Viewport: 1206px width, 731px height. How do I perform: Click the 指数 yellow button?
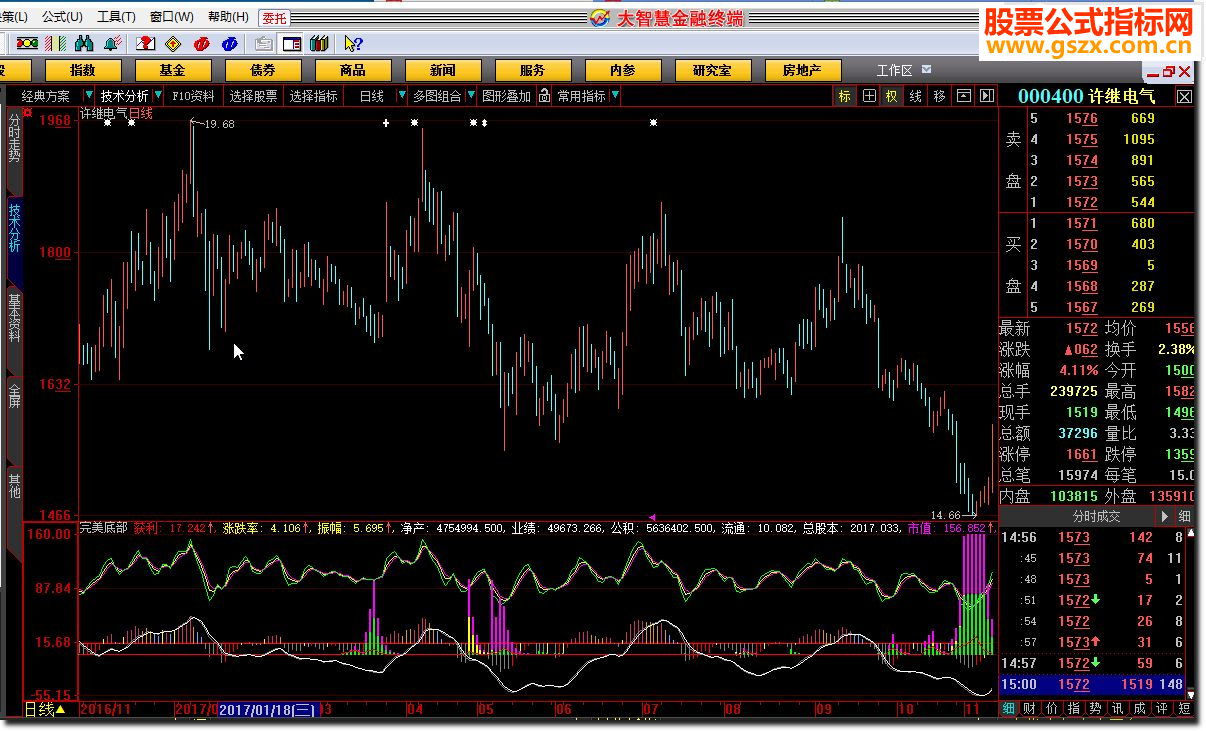coord(83,70)
